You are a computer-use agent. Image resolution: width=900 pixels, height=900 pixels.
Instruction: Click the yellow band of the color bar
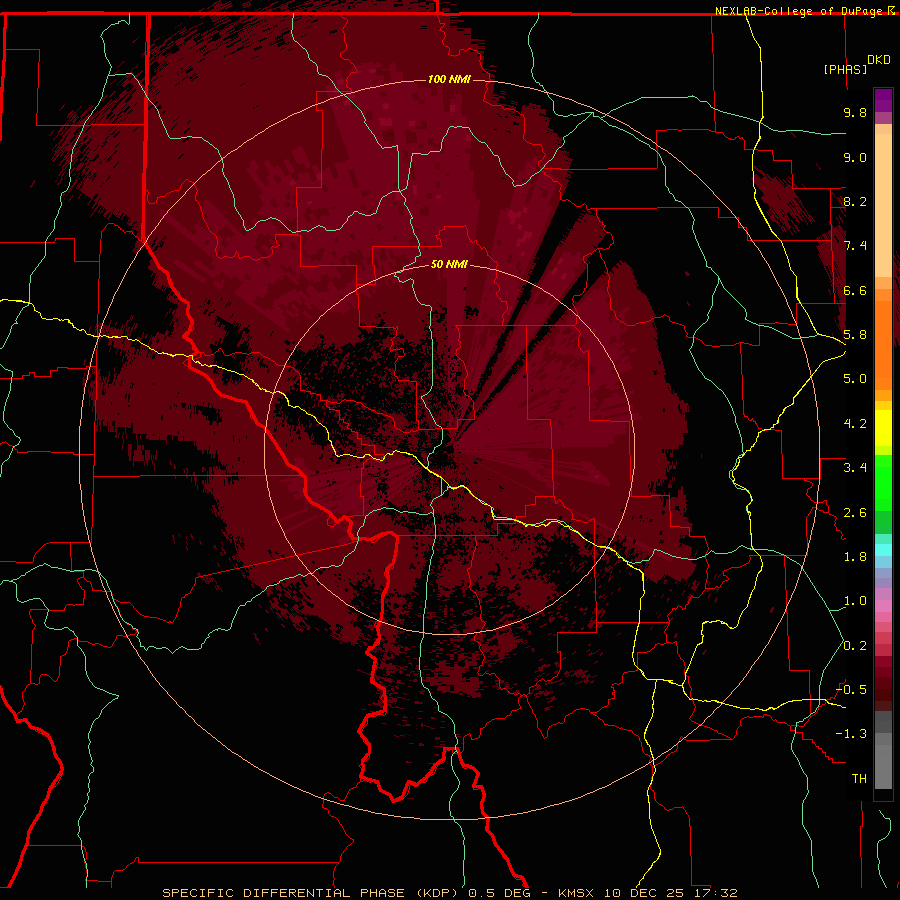(x=883, y=428)
